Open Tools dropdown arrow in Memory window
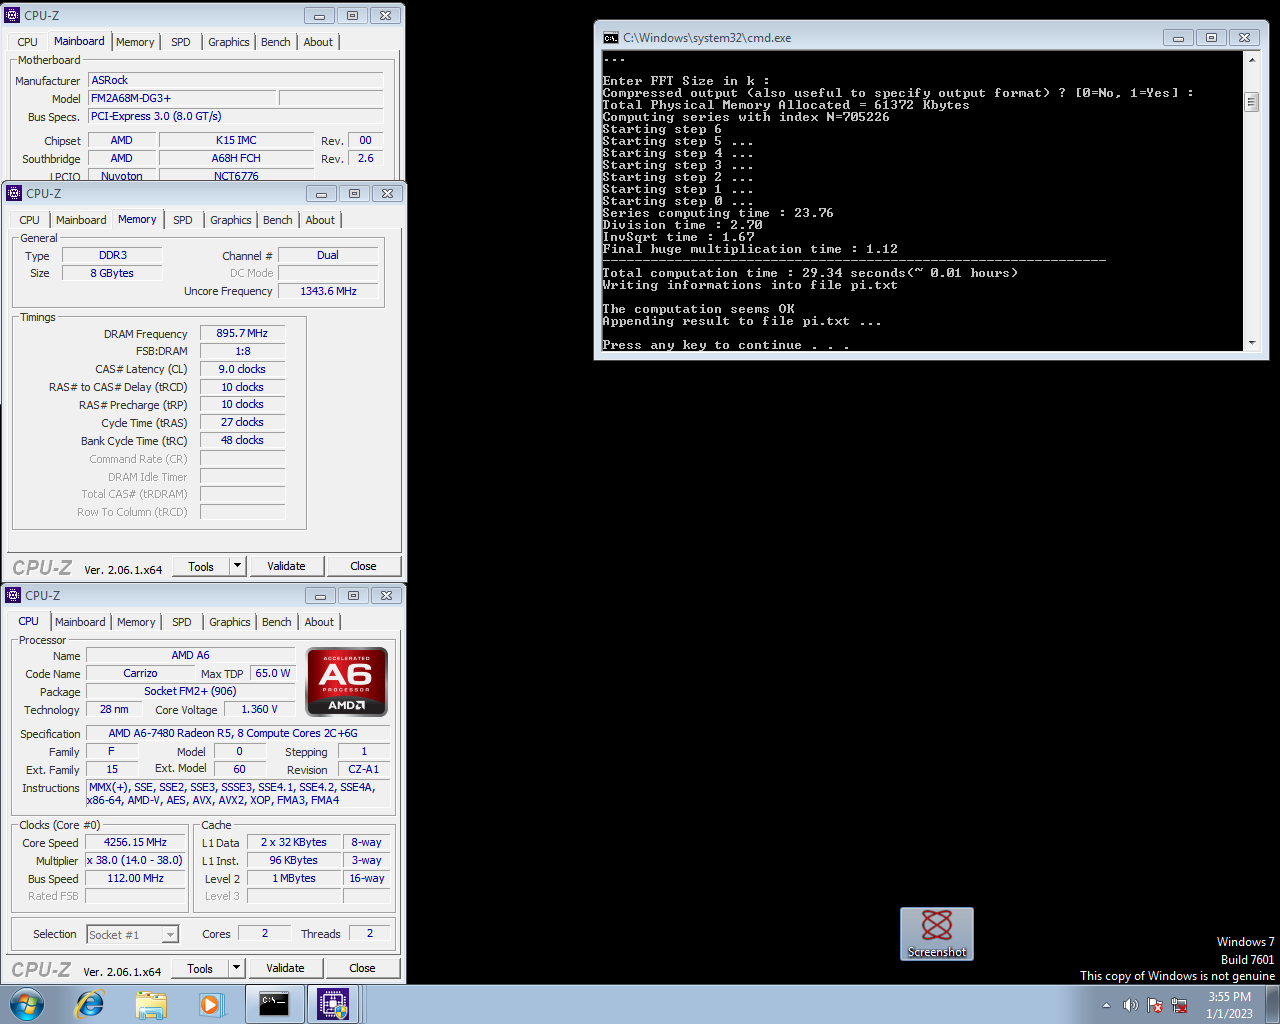The width and height of the screenshot is (1280, 1024). click(x=237, y=566)
